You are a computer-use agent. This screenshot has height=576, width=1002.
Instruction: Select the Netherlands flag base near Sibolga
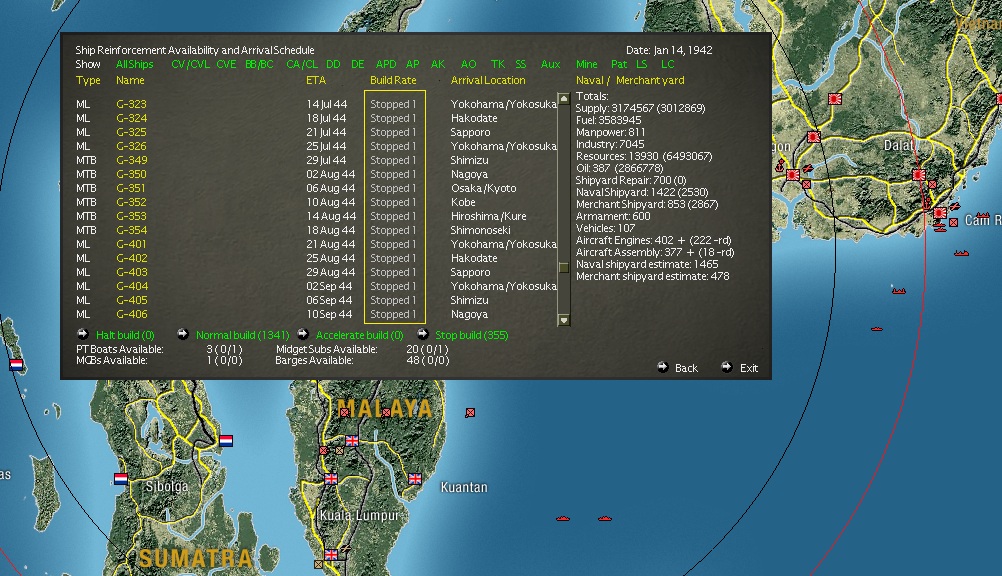pos(121,478)
